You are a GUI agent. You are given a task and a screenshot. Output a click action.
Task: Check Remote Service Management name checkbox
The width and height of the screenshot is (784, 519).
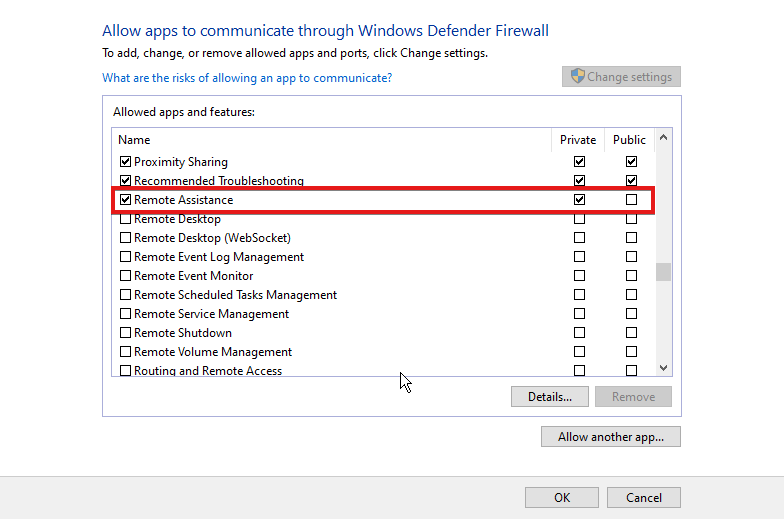point(126,314)
